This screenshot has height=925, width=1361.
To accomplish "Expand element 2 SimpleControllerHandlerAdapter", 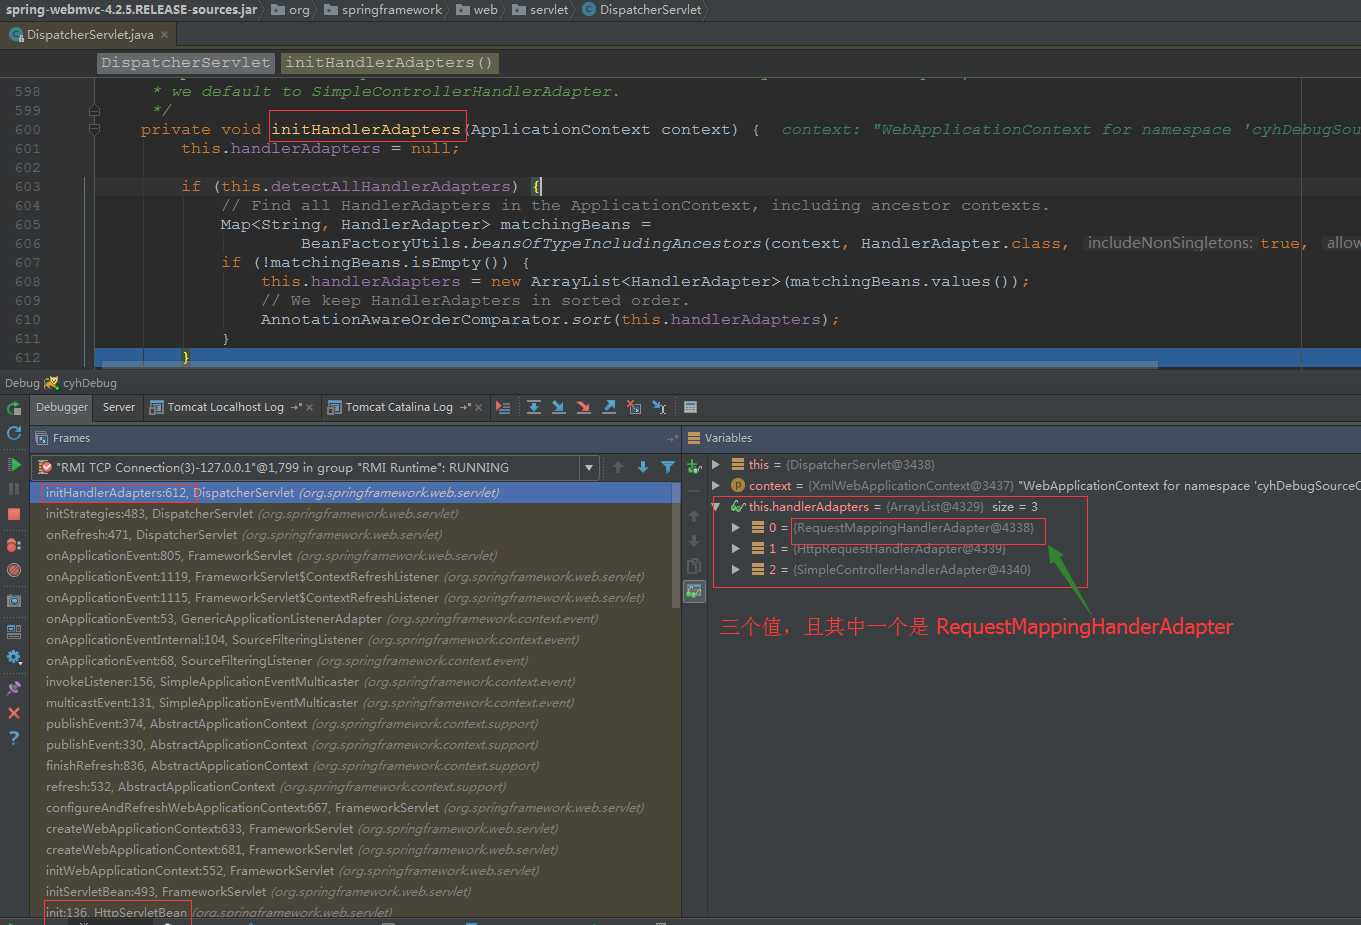I will click(736, 569).
